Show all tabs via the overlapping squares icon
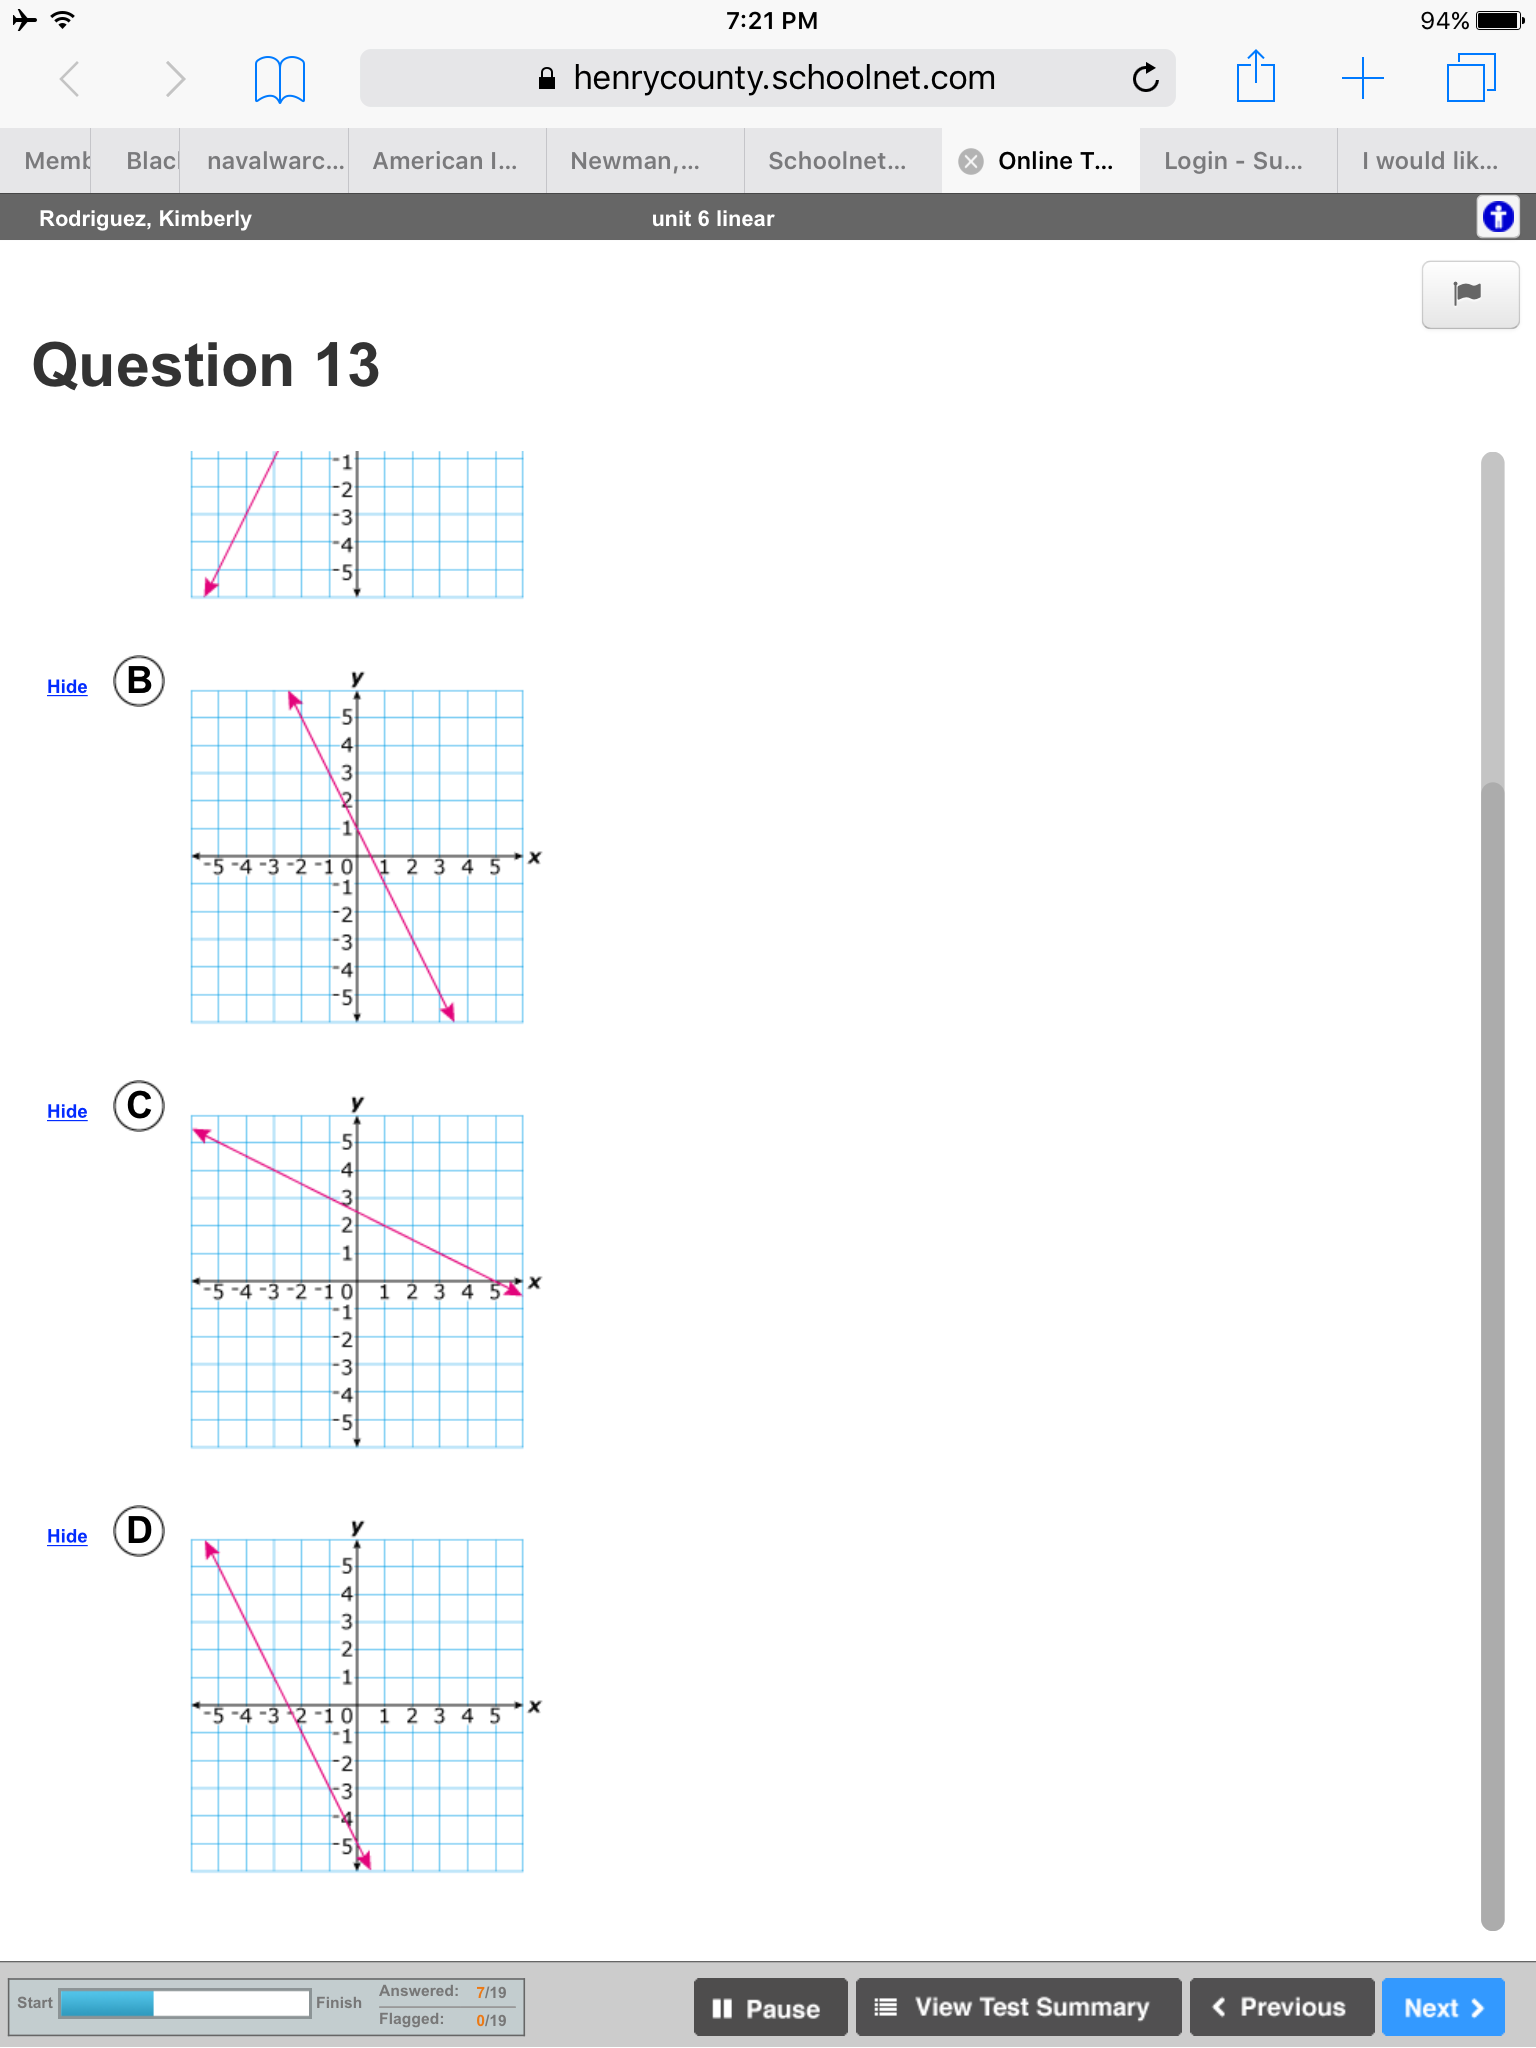Viewport: 1536px width, 2048px height. (1471, 78)
